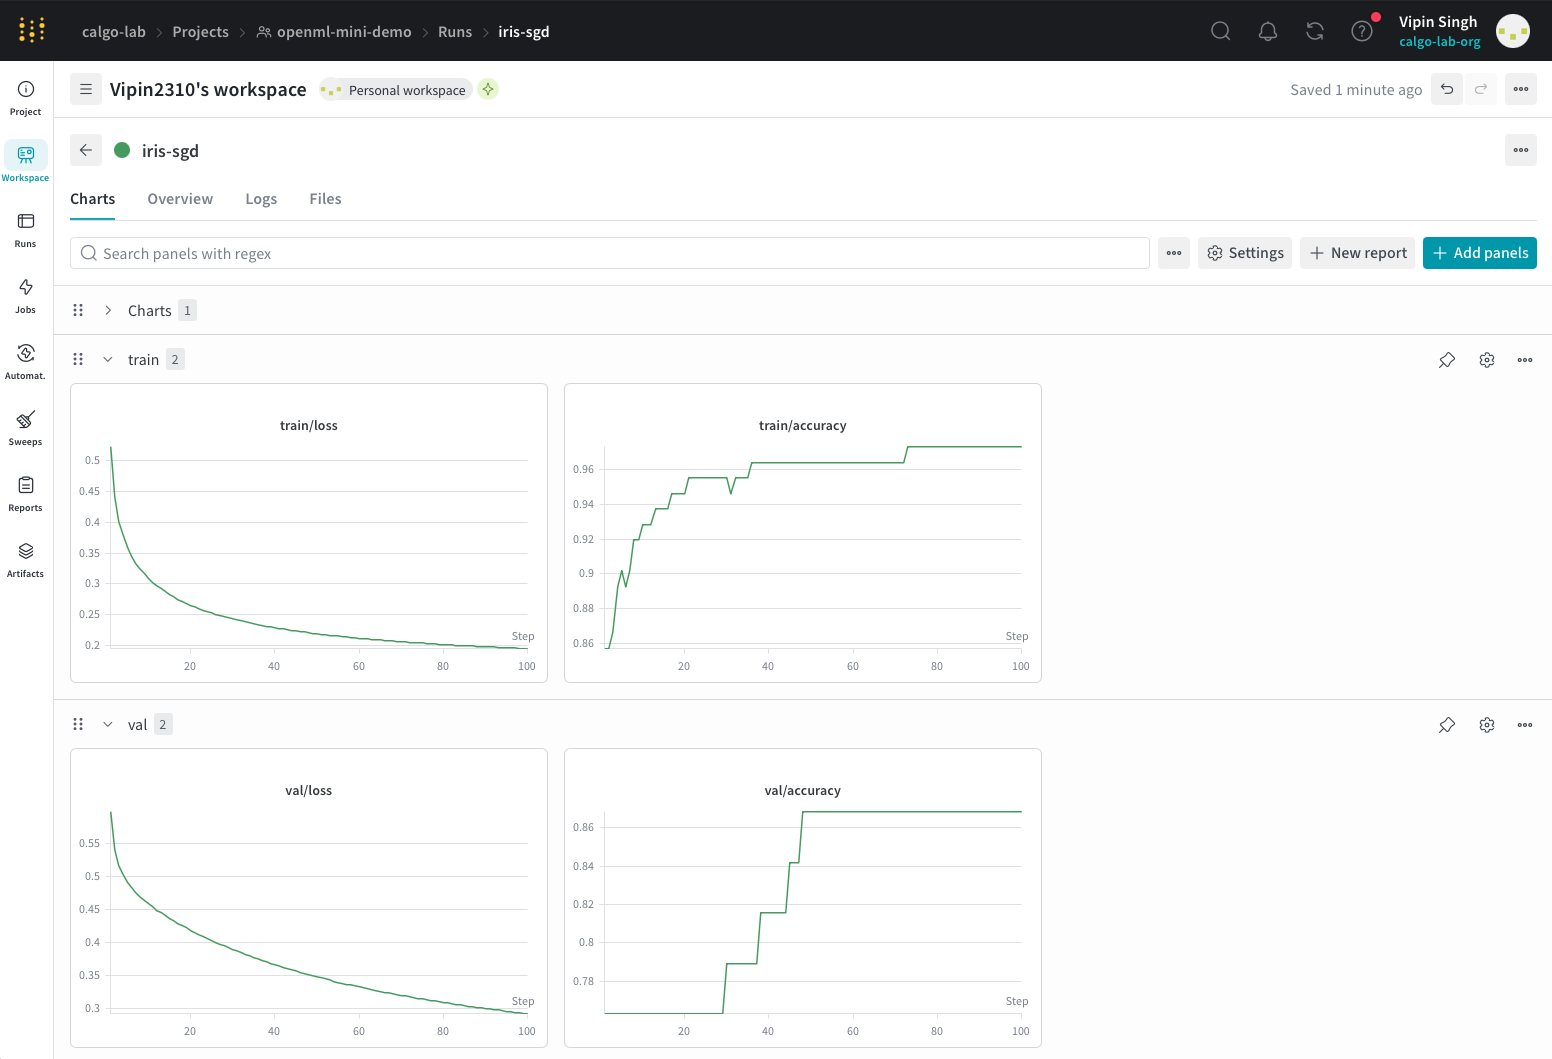
Task: Switch to the Overview tab
Action: (x=180, y=199)
